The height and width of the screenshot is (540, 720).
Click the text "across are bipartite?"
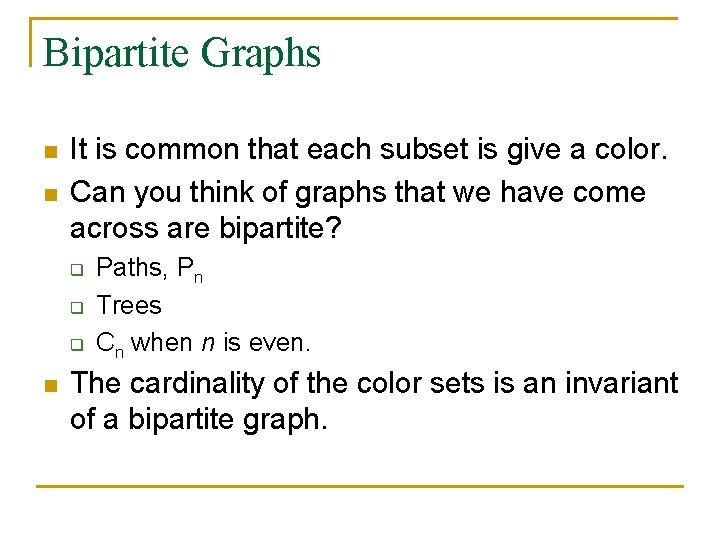click(206, 229)
